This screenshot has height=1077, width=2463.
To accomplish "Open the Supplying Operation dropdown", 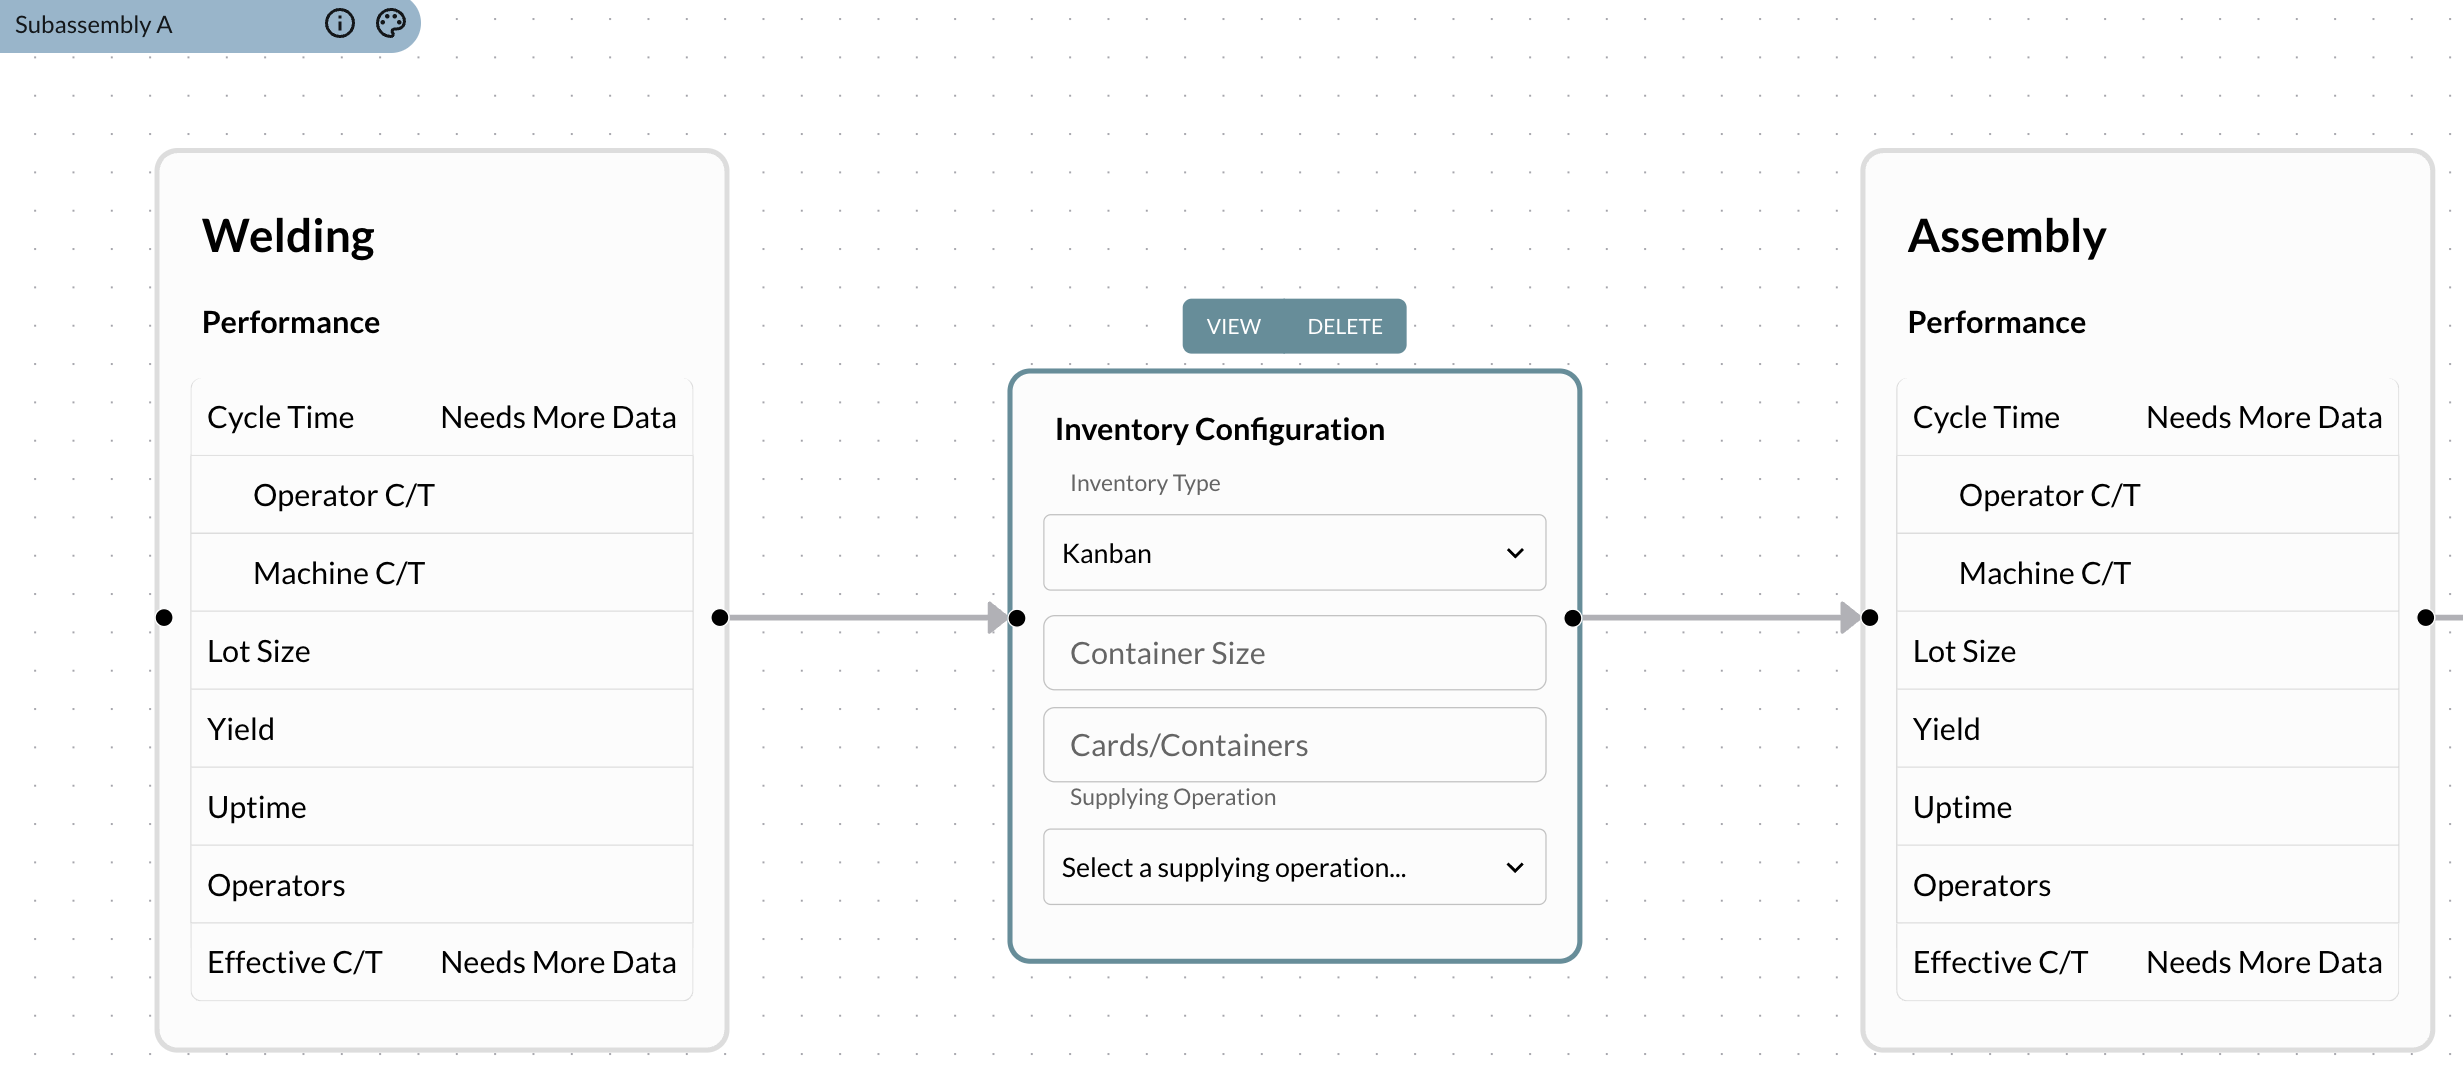I will point(1293,866).
